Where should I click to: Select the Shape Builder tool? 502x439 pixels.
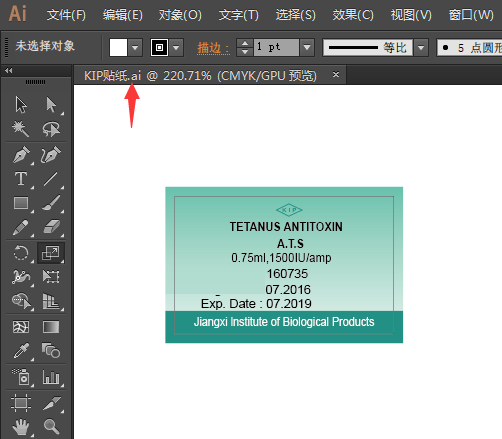21,301
